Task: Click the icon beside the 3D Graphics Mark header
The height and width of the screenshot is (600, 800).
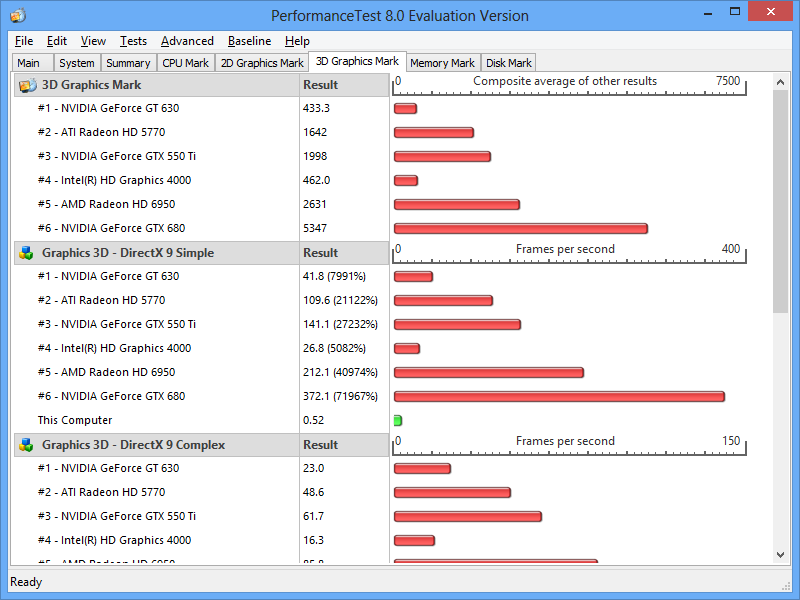Action: (27, 85)
